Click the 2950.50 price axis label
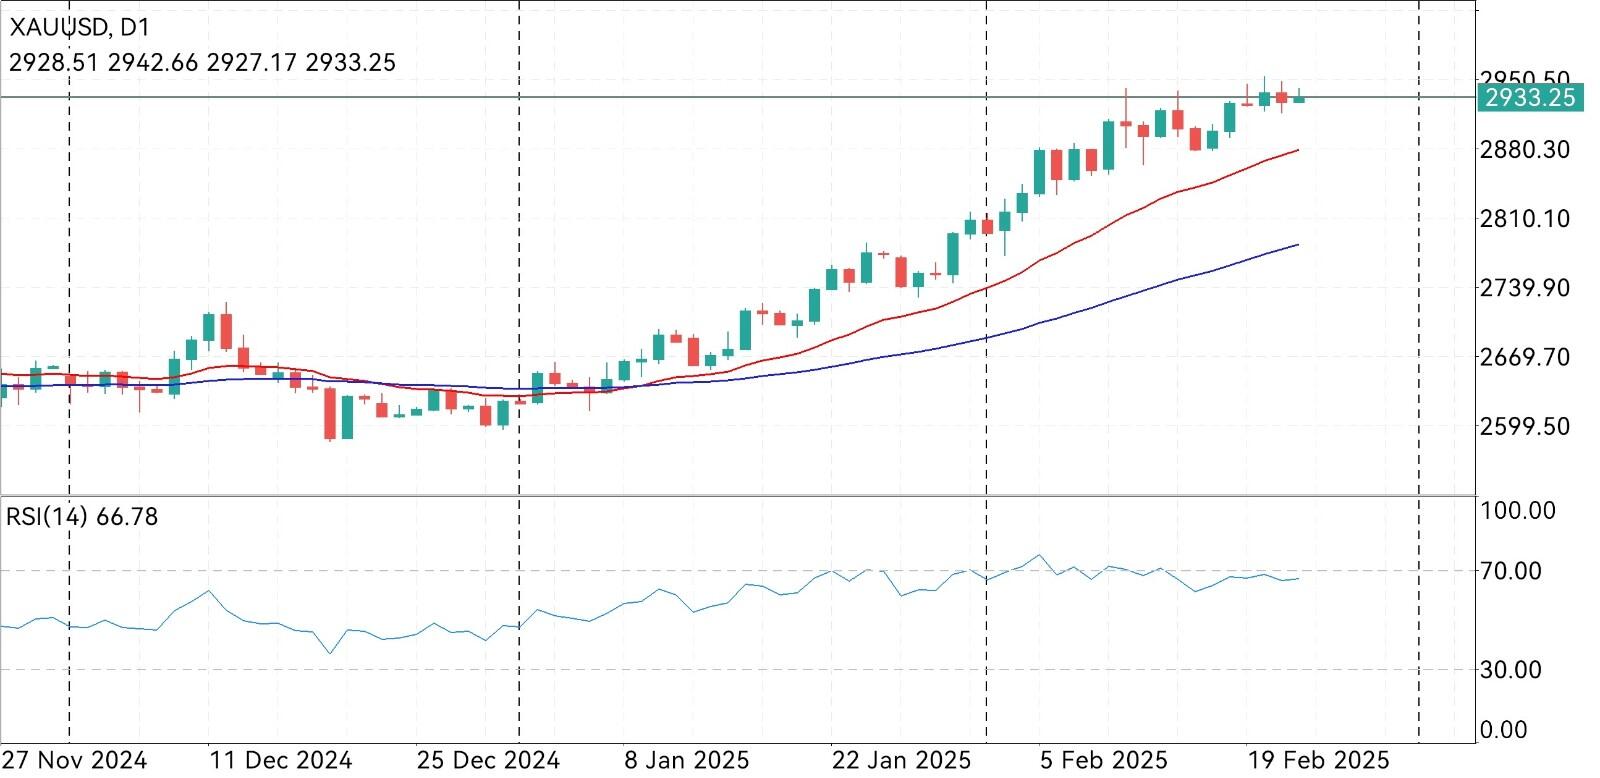The image size is (1600, 778). point(1525,77)
